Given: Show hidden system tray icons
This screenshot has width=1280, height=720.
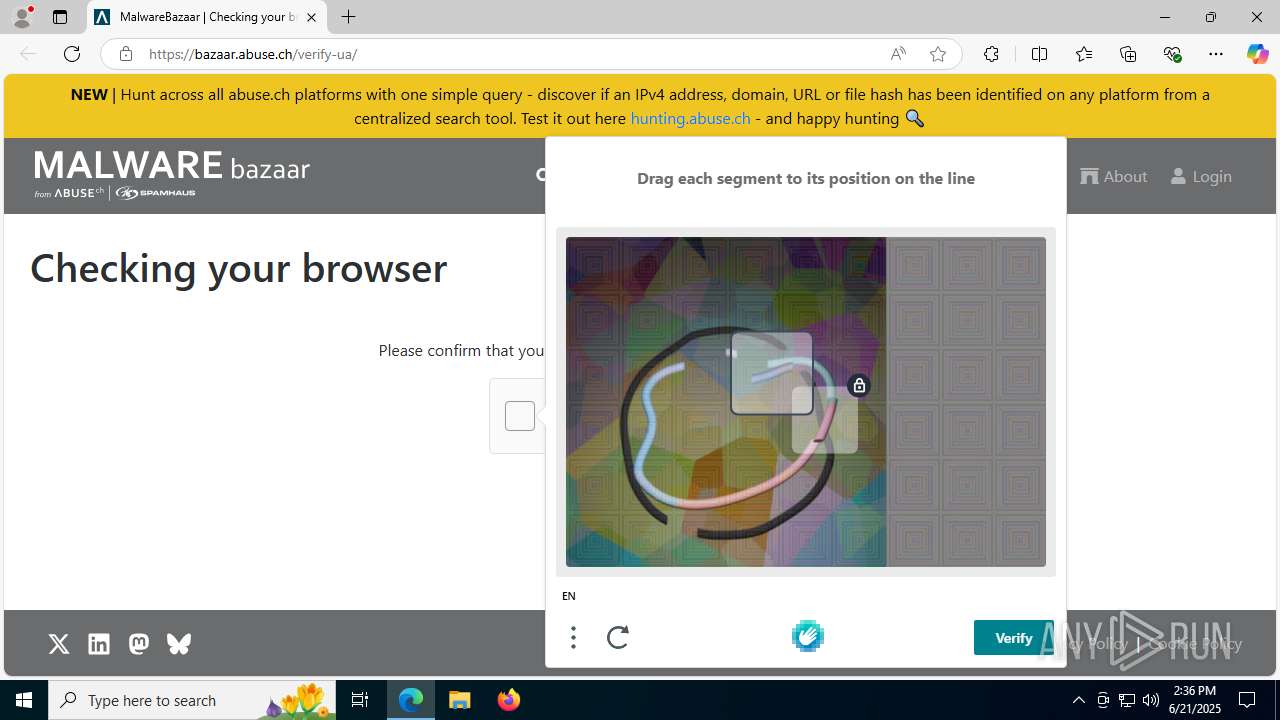Looking at the screenshot, I should 1078,700.
